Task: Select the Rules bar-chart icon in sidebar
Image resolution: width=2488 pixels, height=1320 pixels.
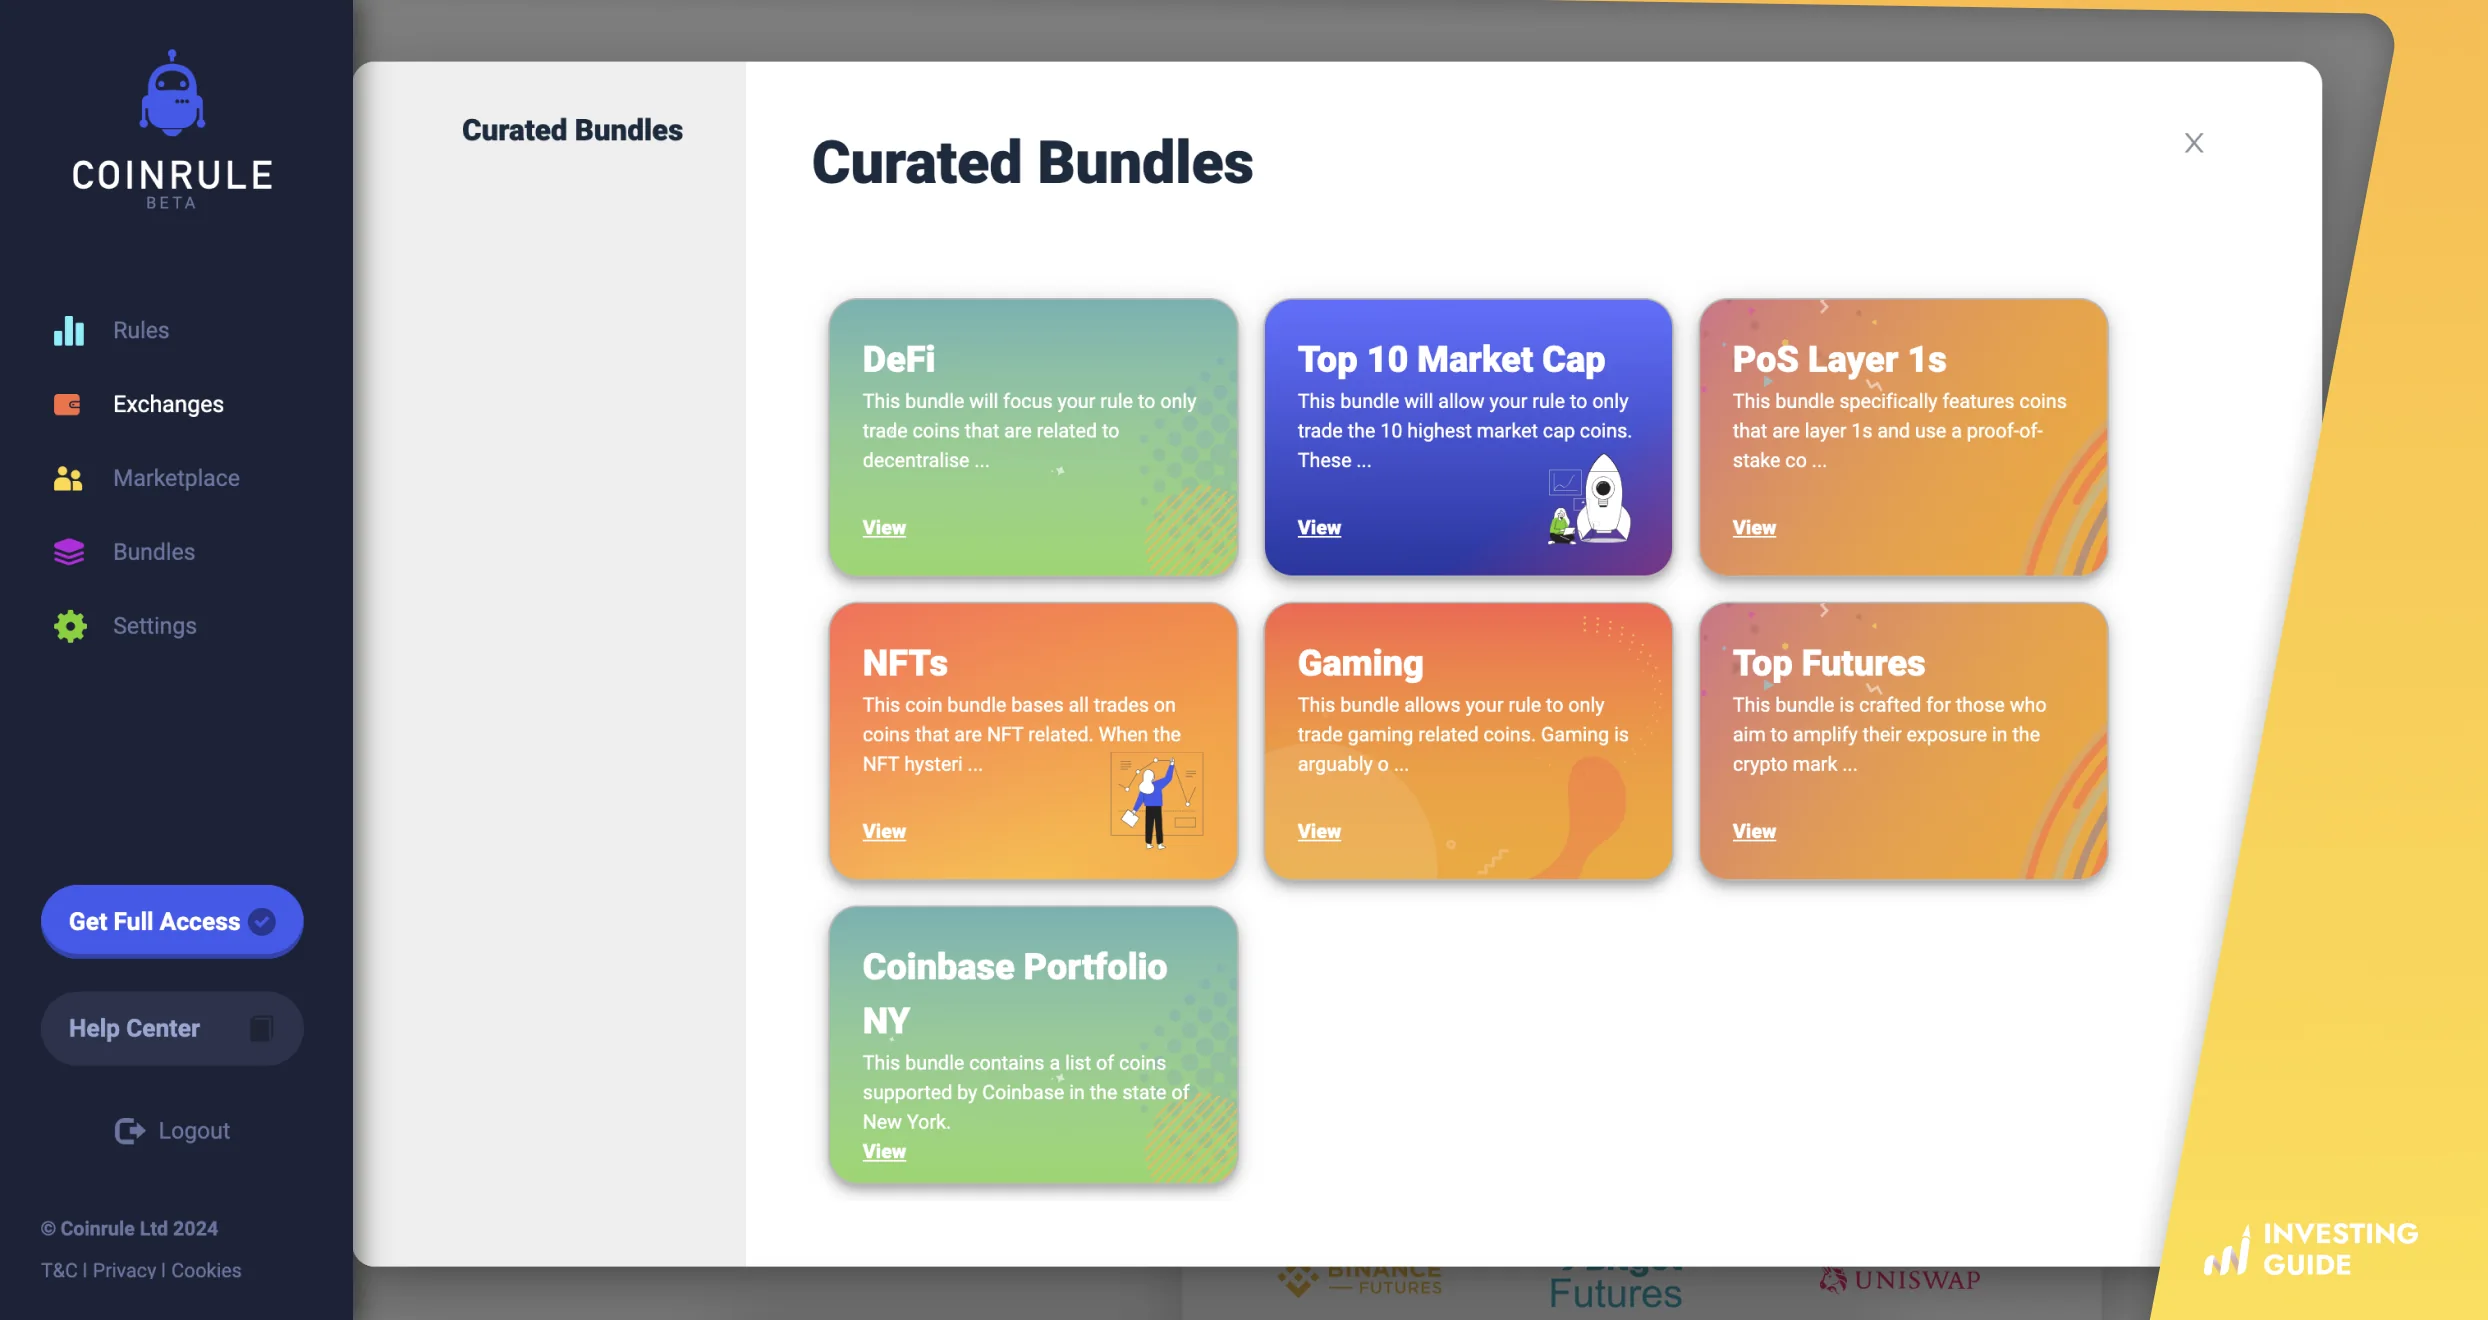Action: click(x=68, y=330)
